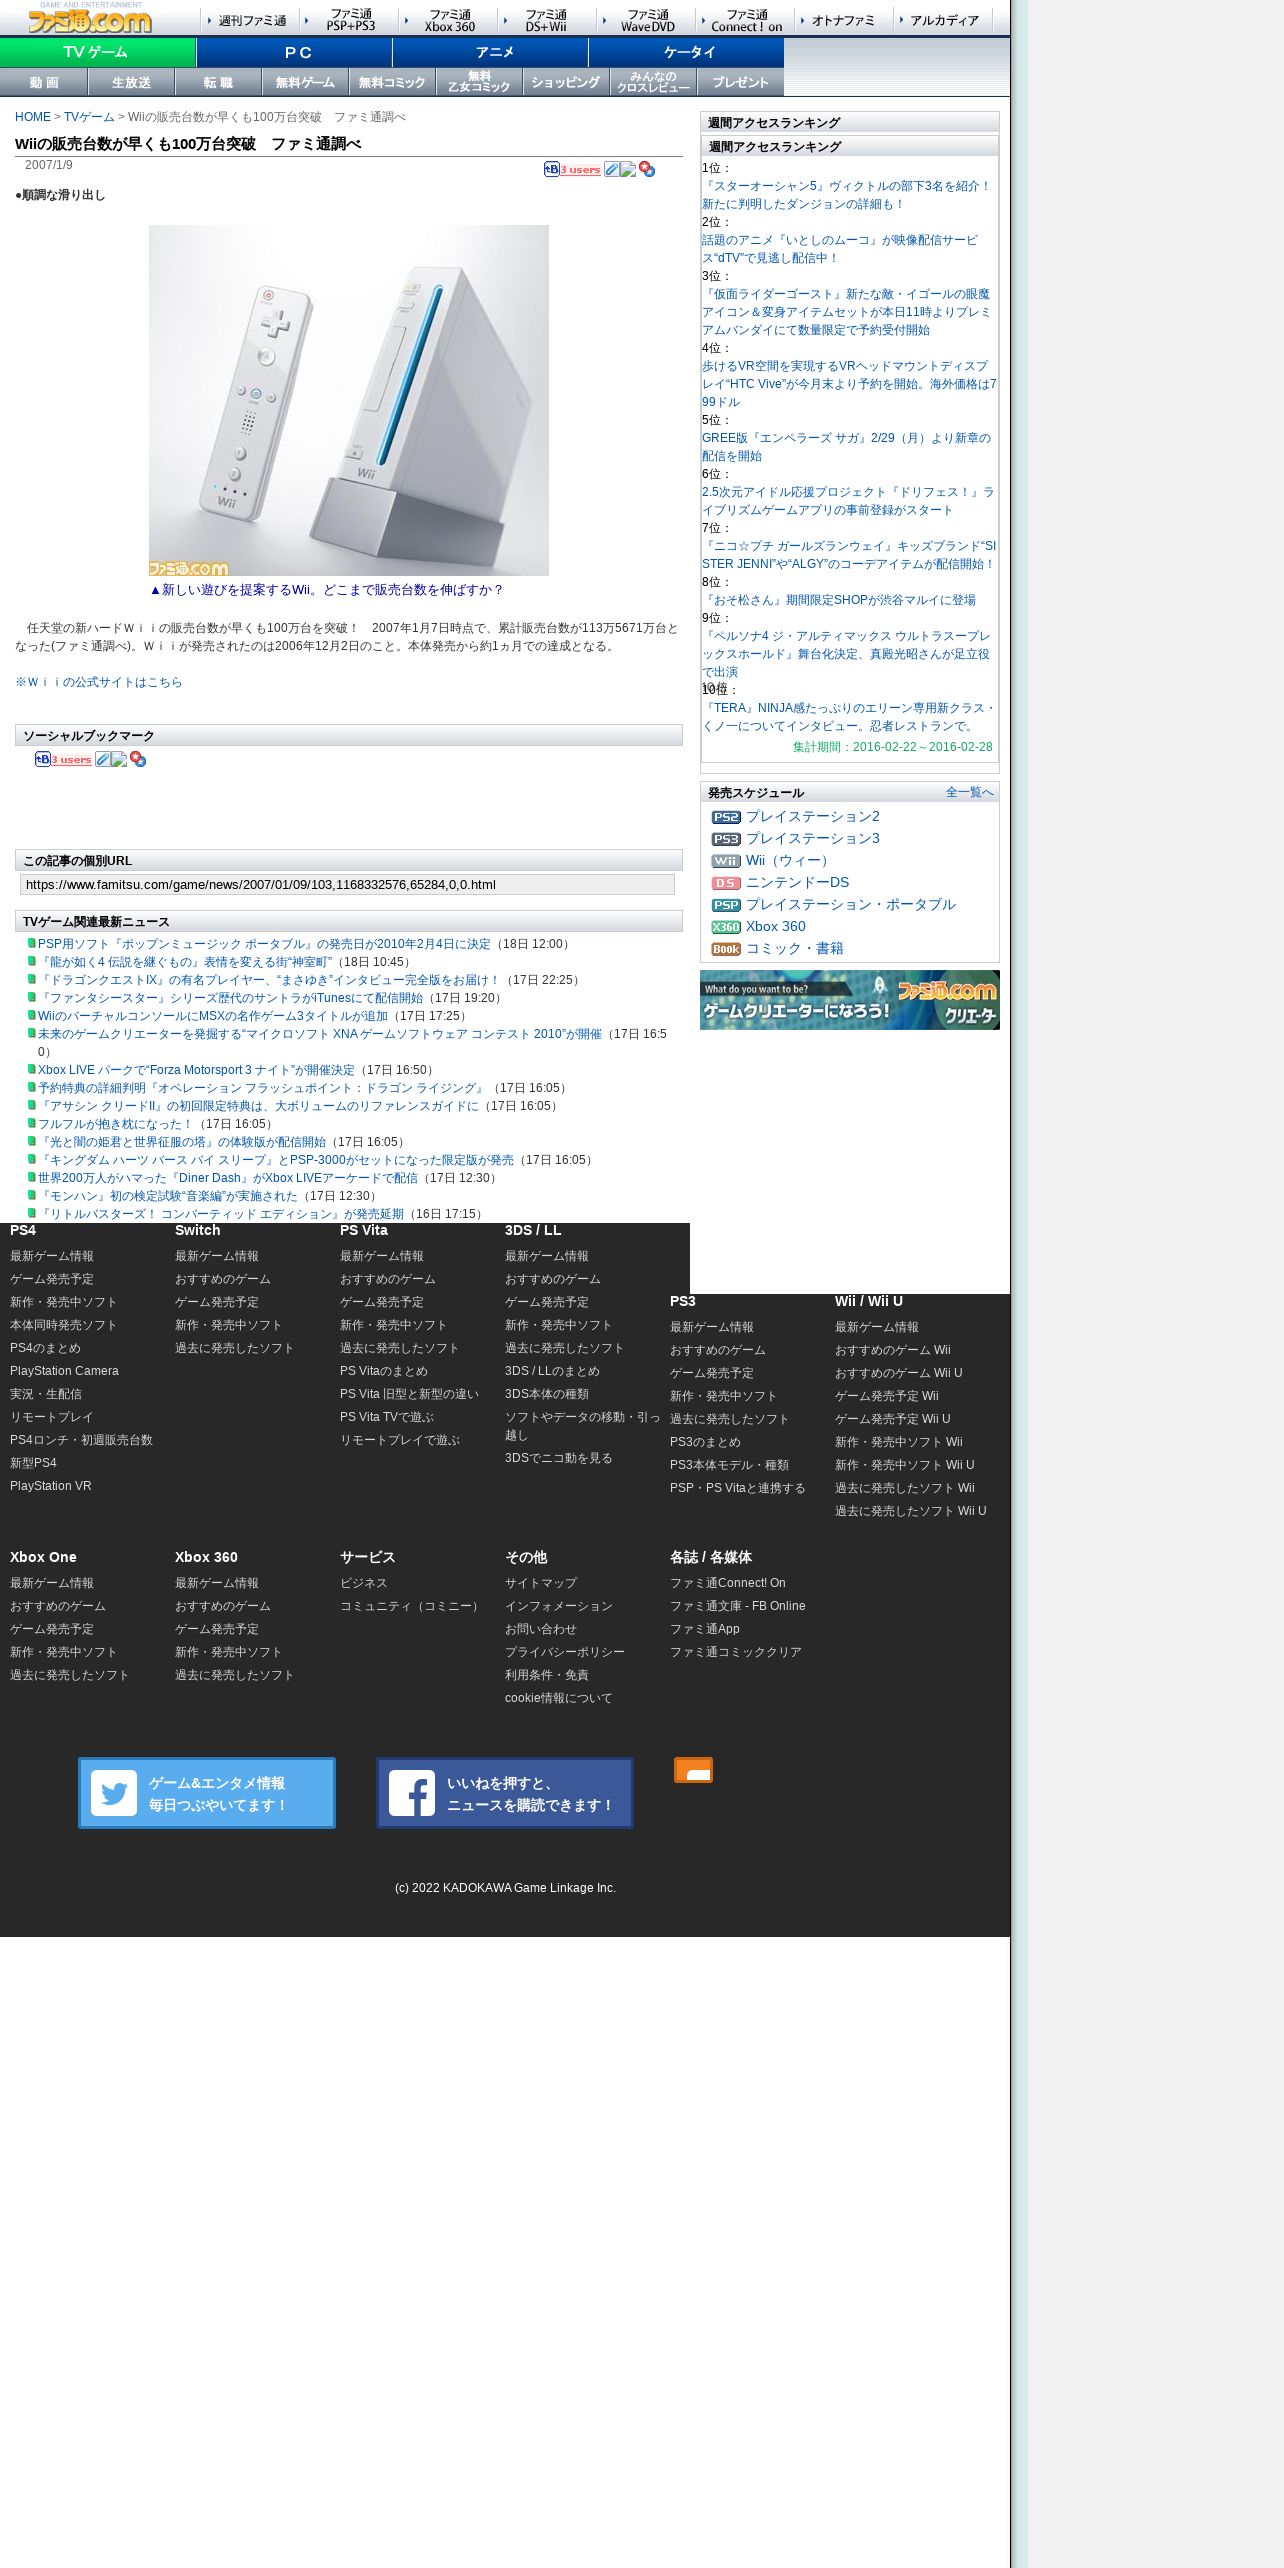Image resolution: width=1284 pixels, height=2568 pixels.
Task: Click the Wii console and remote photo
Action: tap(349, 400)
